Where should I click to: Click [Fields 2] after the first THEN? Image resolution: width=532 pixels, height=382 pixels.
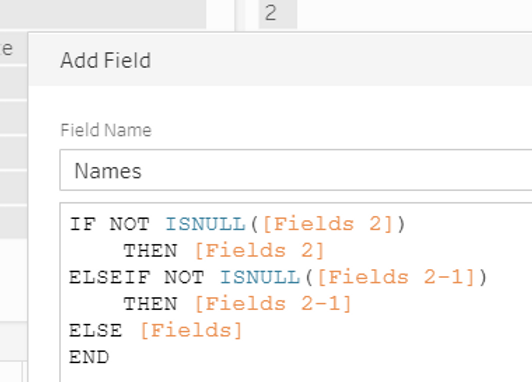click(260, 251)
